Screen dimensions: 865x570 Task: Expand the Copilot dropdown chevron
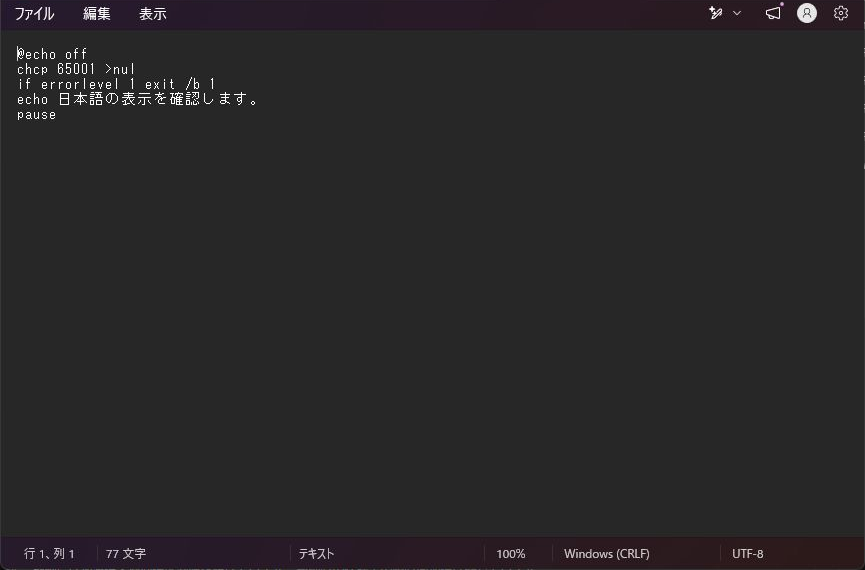click(737, 13)
